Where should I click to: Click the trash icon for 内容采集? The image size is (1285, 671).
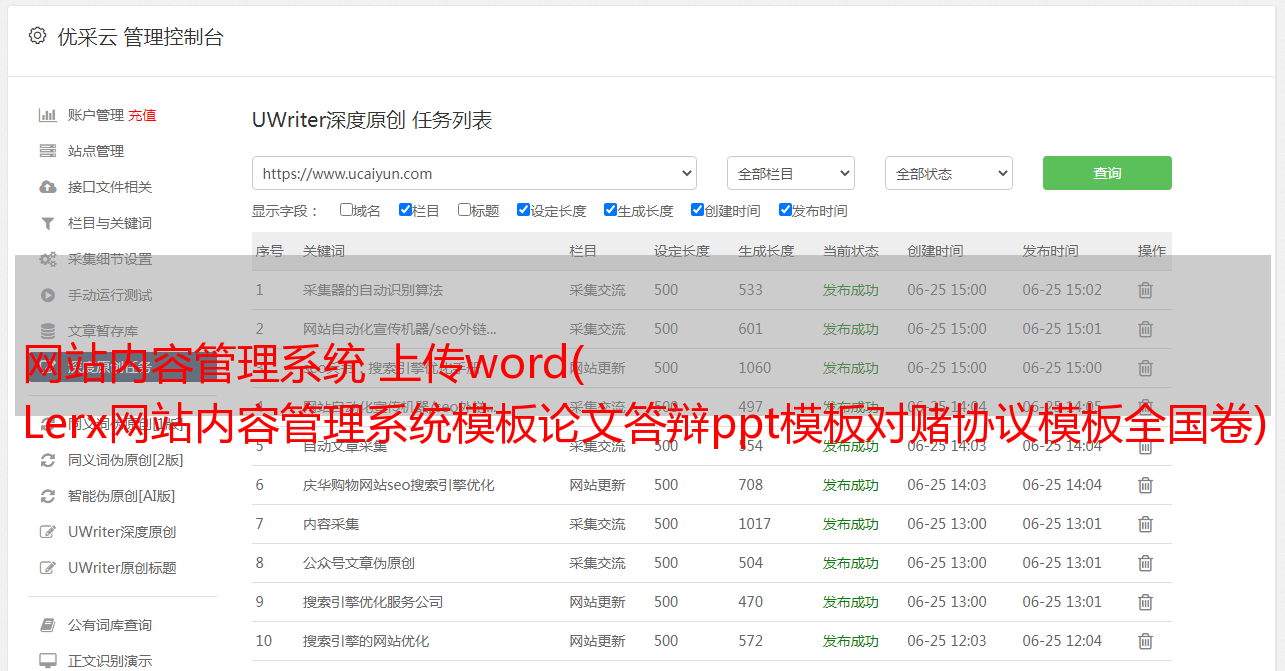(x=1145, y=524)
